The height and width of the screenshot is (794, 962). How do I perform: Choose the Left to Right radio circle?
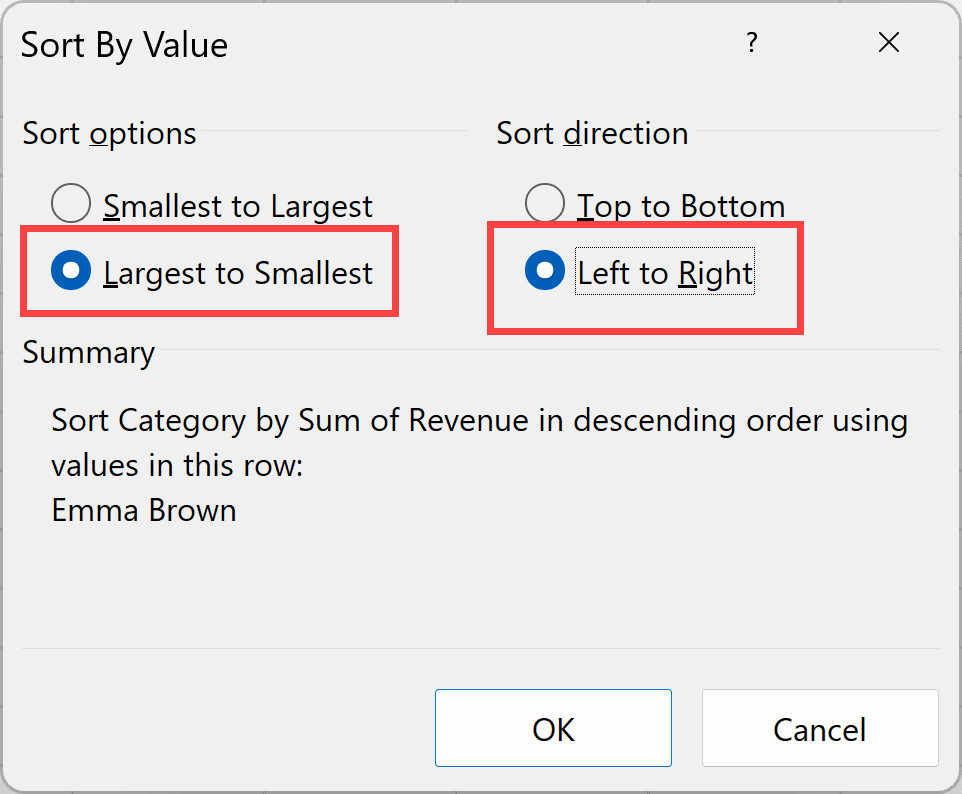545,272
